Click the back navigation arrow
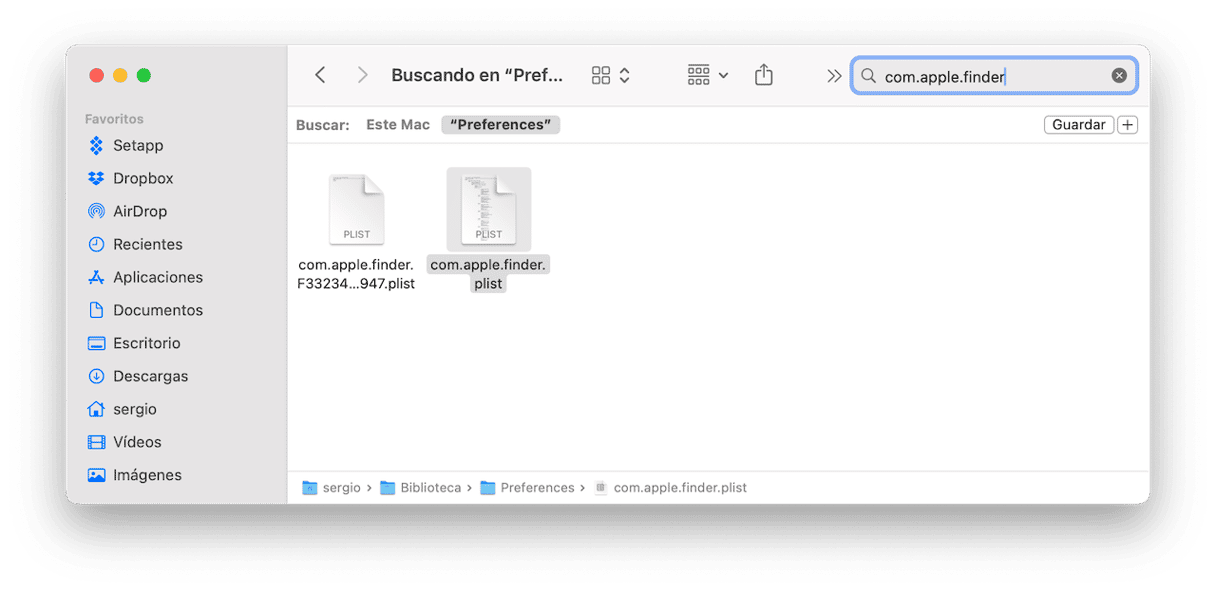The image size is (1216, 591). (x=320, y=75)
